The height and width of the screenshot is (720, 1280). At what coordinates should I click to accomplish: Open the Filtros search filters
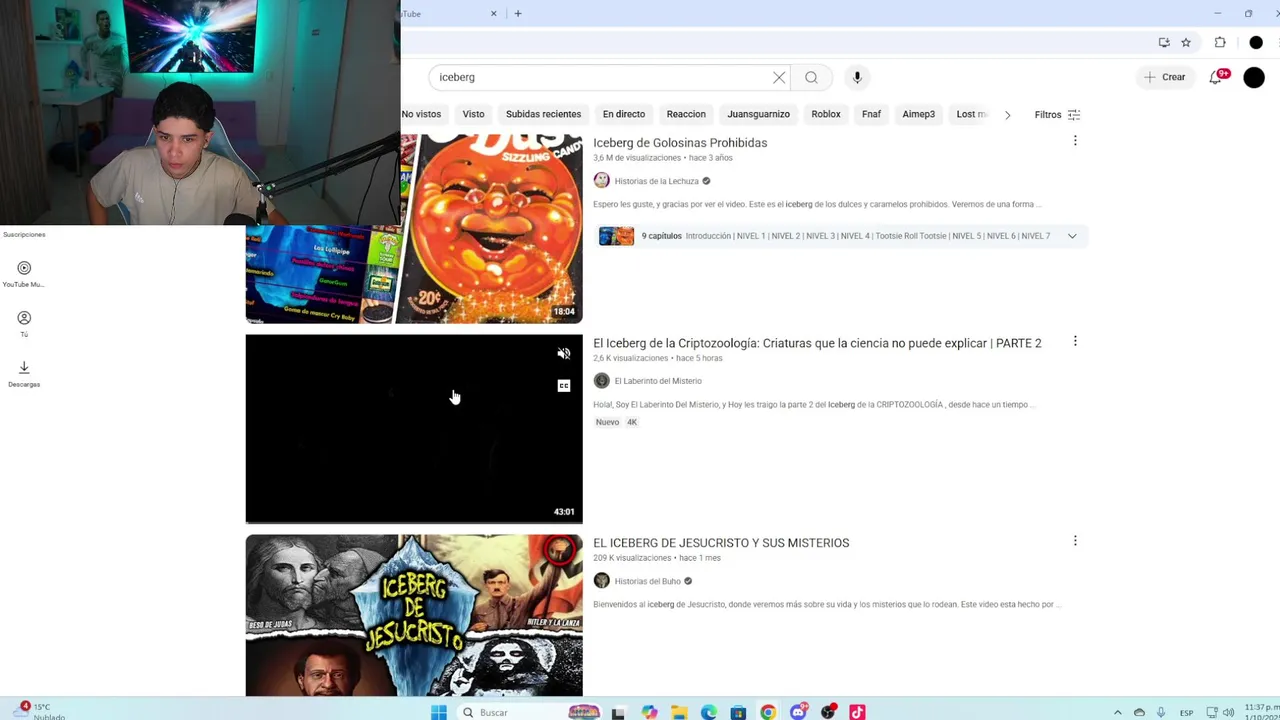tap(1057, 115)
